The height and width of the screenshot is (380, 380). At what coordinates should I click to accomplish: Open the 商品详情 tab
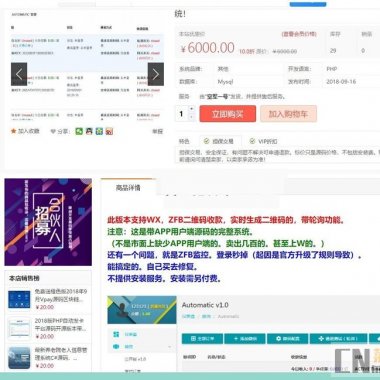pos(128,188)
